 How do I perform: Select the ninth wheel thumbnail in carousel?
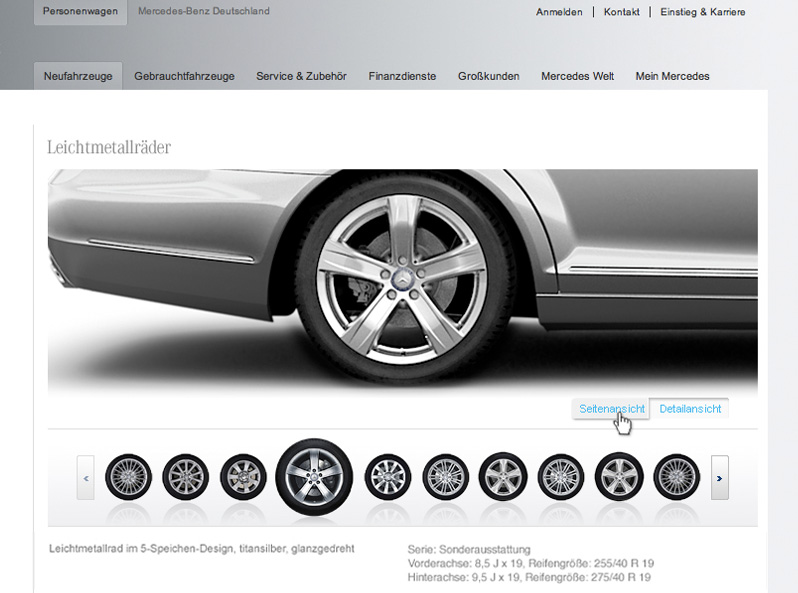tap(619, 477)
